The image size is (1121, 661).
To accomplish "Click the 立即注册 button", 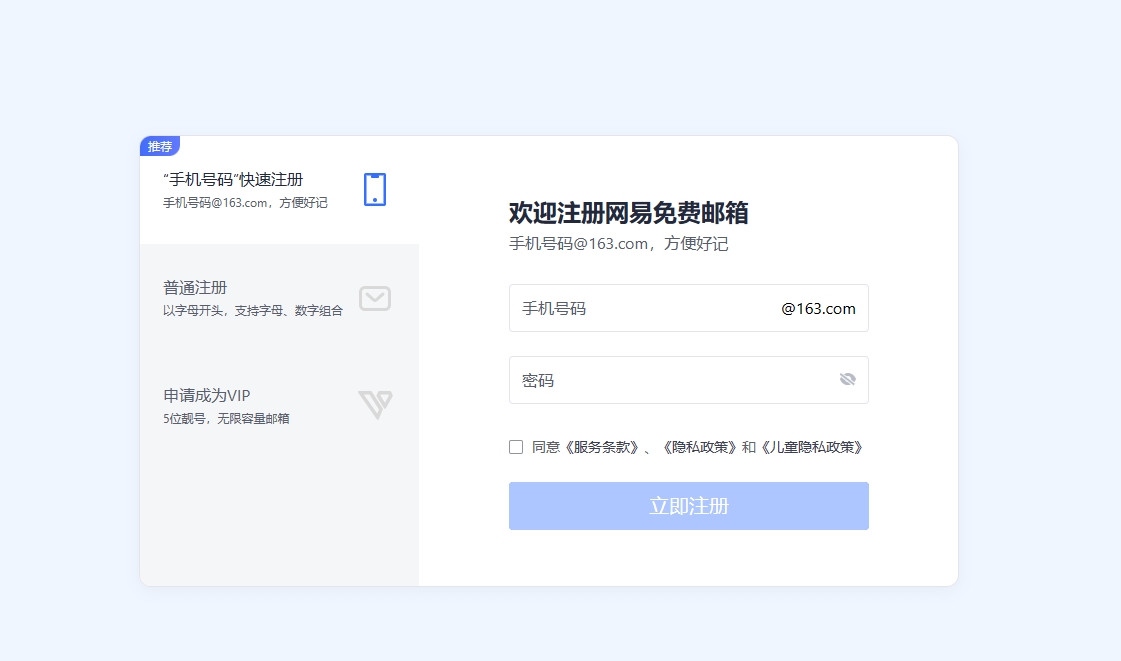I will click(x=688, y=506).
